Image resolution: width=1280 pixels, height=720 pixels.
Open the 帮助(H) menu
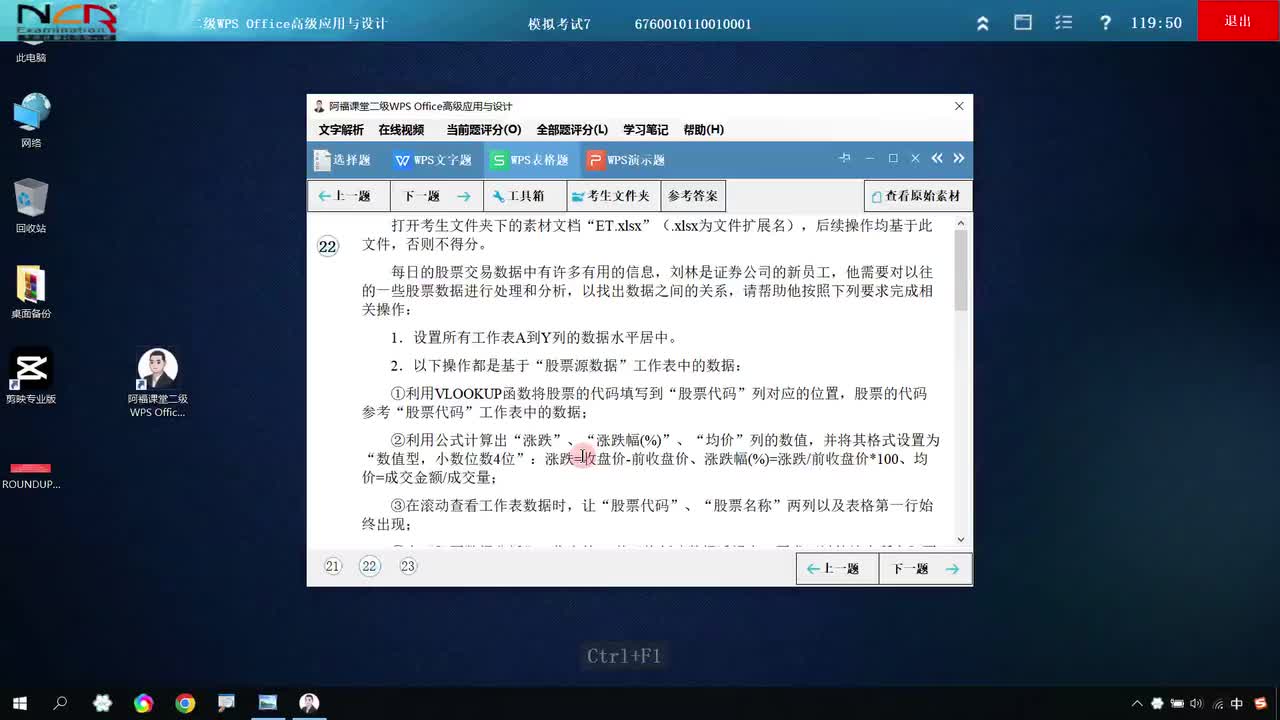(704, 130)
